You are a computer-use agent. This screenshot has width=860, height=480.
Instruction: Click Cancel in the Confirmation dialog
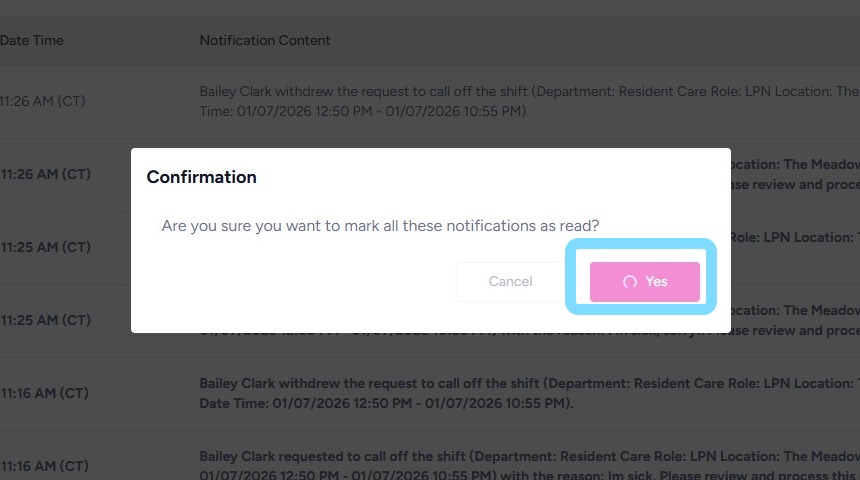tap(510, 281)
